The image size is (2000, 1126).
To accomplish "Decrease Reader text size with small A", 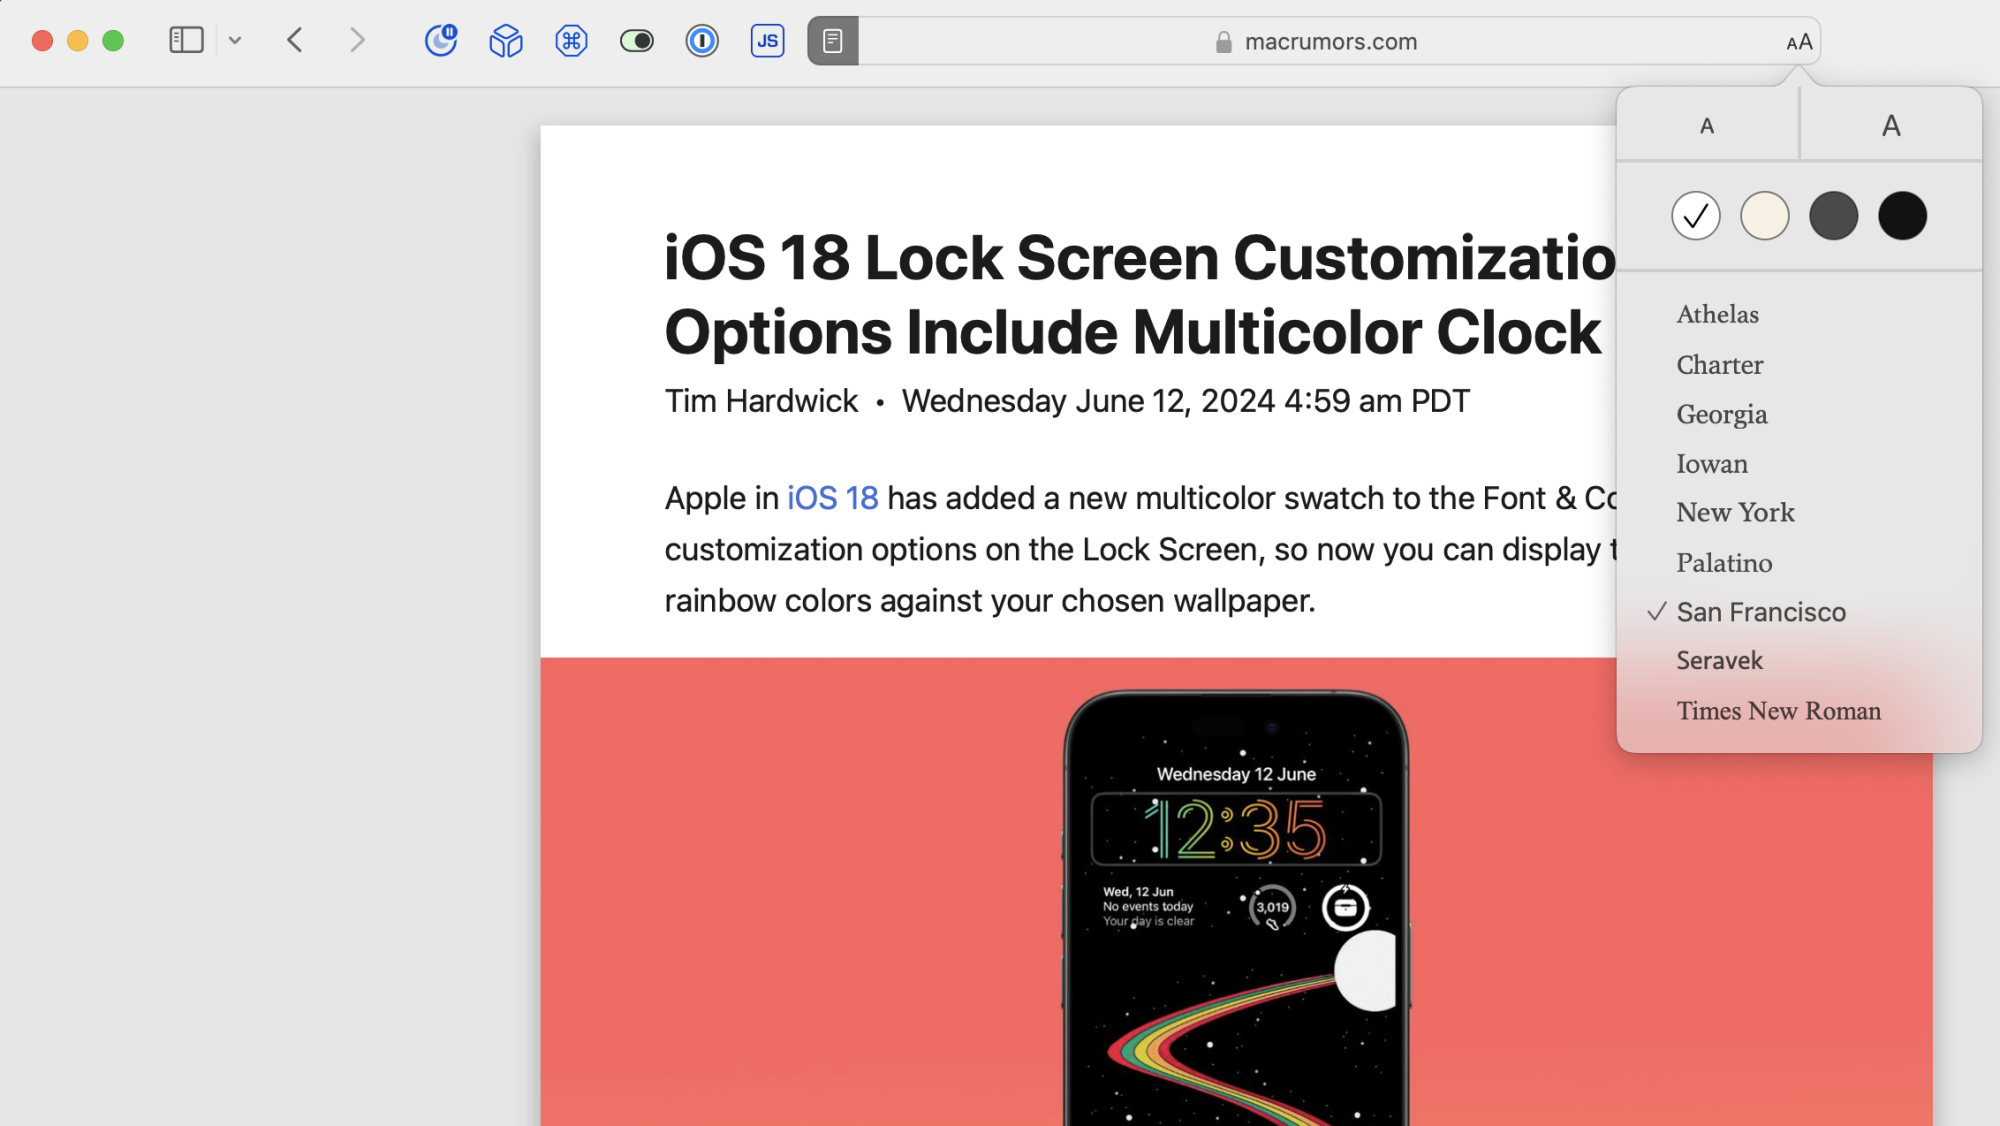I will tap(1707, 125).
